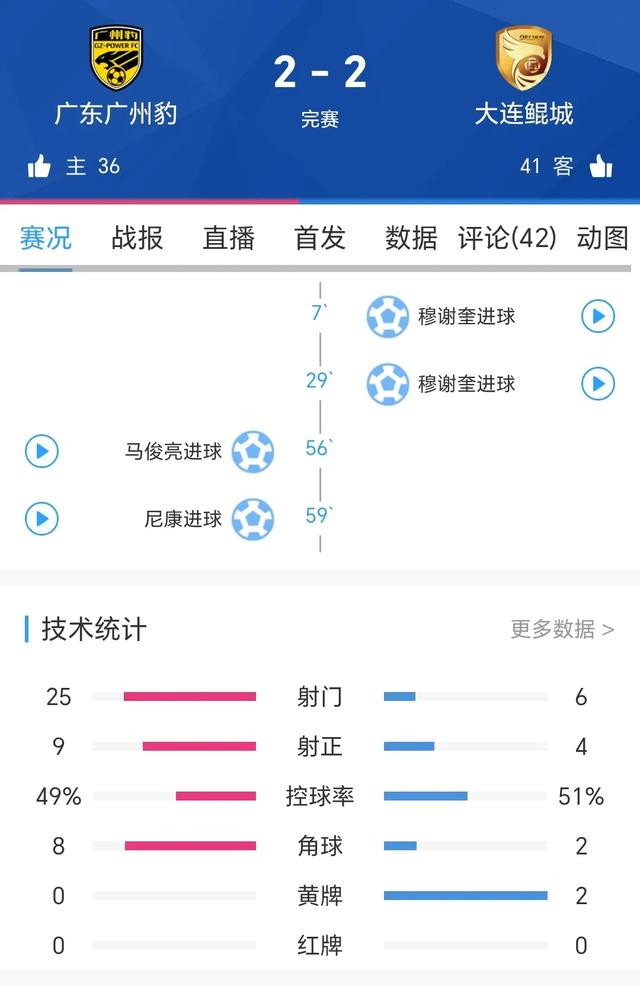640x996 pixels.
Task: Open the 广东广州豹 team logo
Action: [116, 58]
